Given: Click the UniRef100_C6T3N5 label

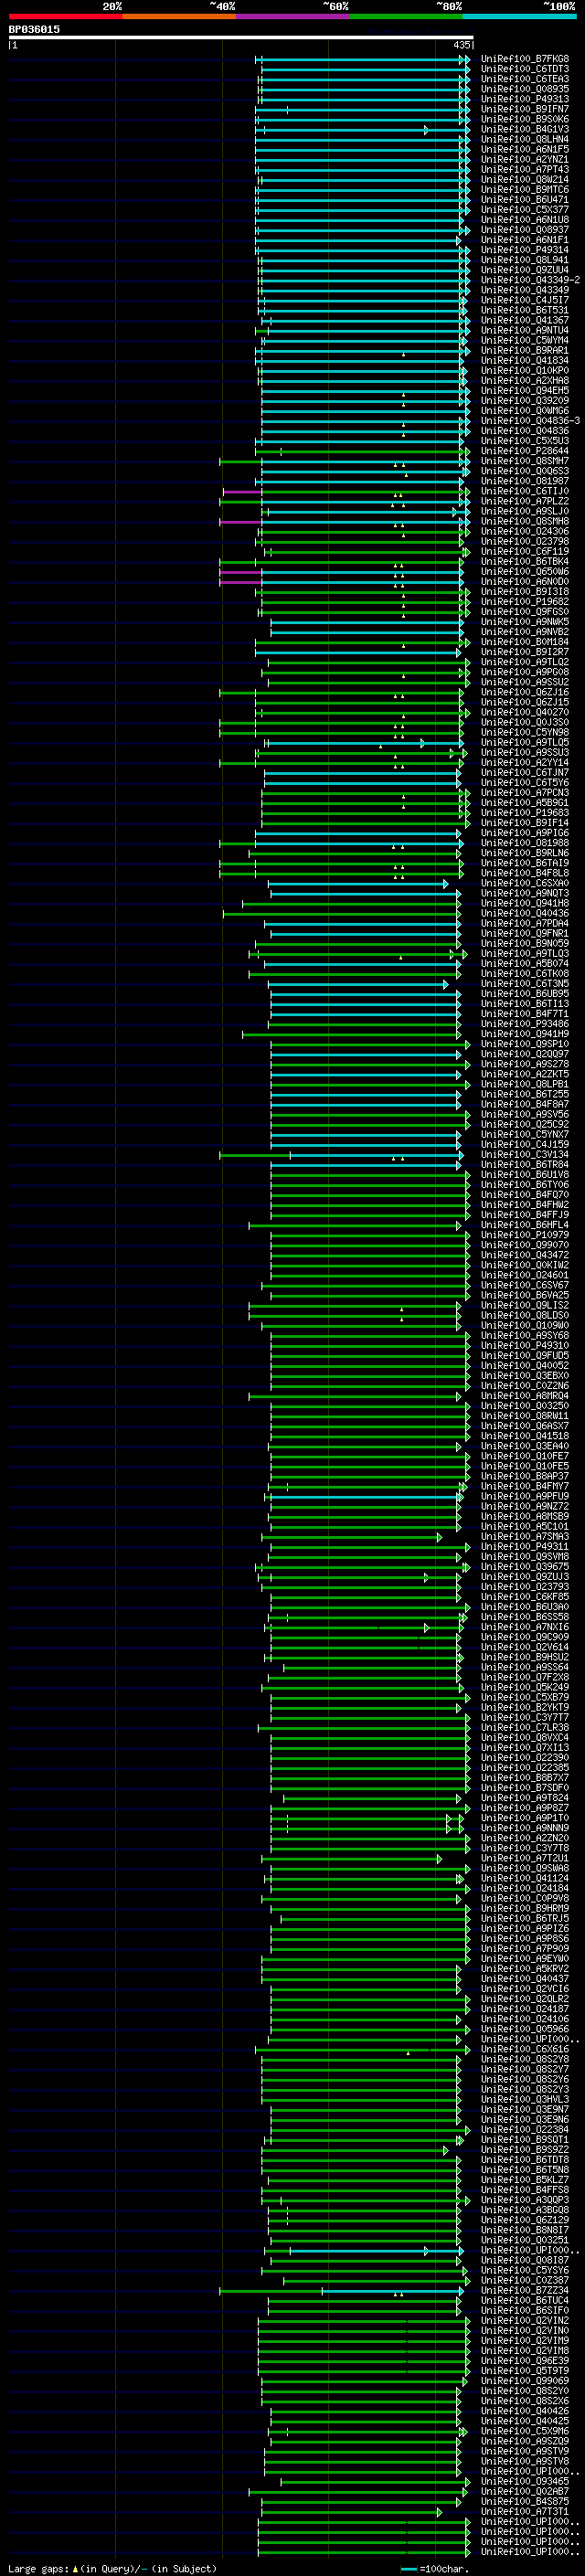Looking at the screenshot, I should pyautogui.click(x=525, y=984).
